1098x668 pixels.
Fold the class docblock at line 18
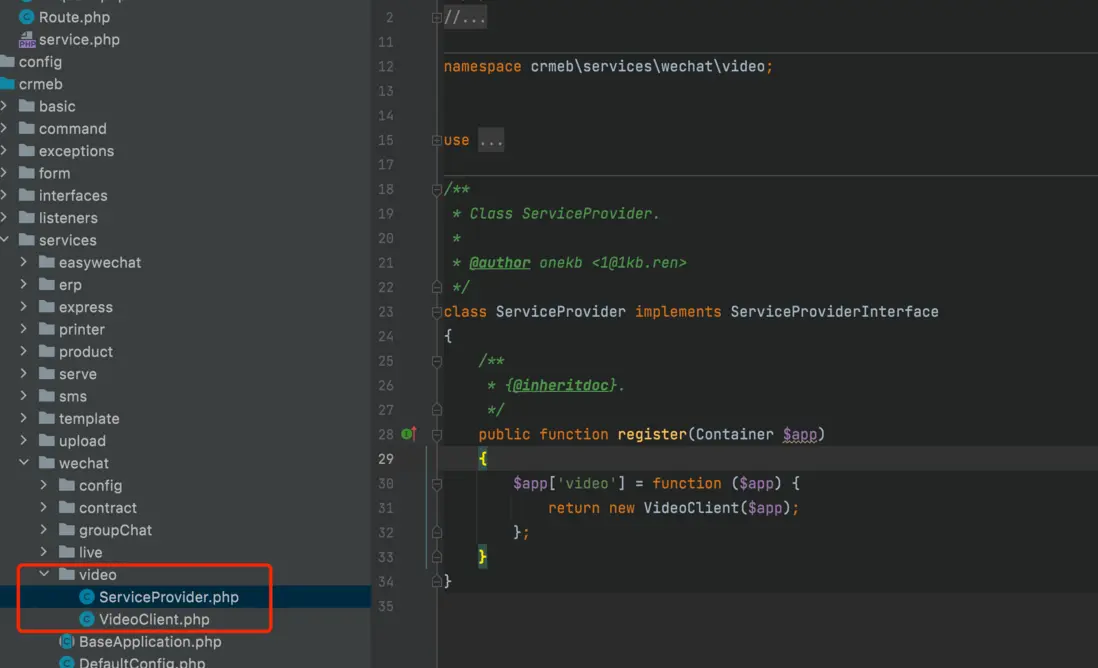click(436, 189)
